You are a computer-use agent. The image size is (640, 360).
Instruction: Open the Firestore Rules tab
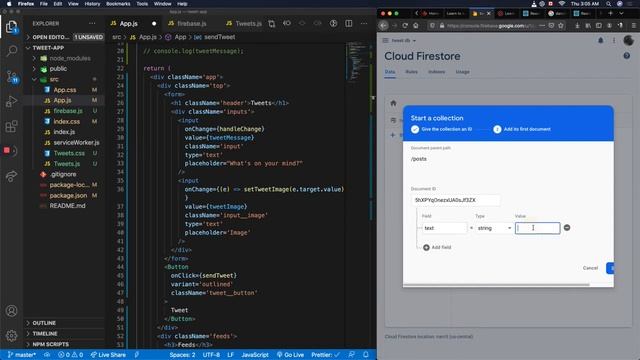(411, 72)
